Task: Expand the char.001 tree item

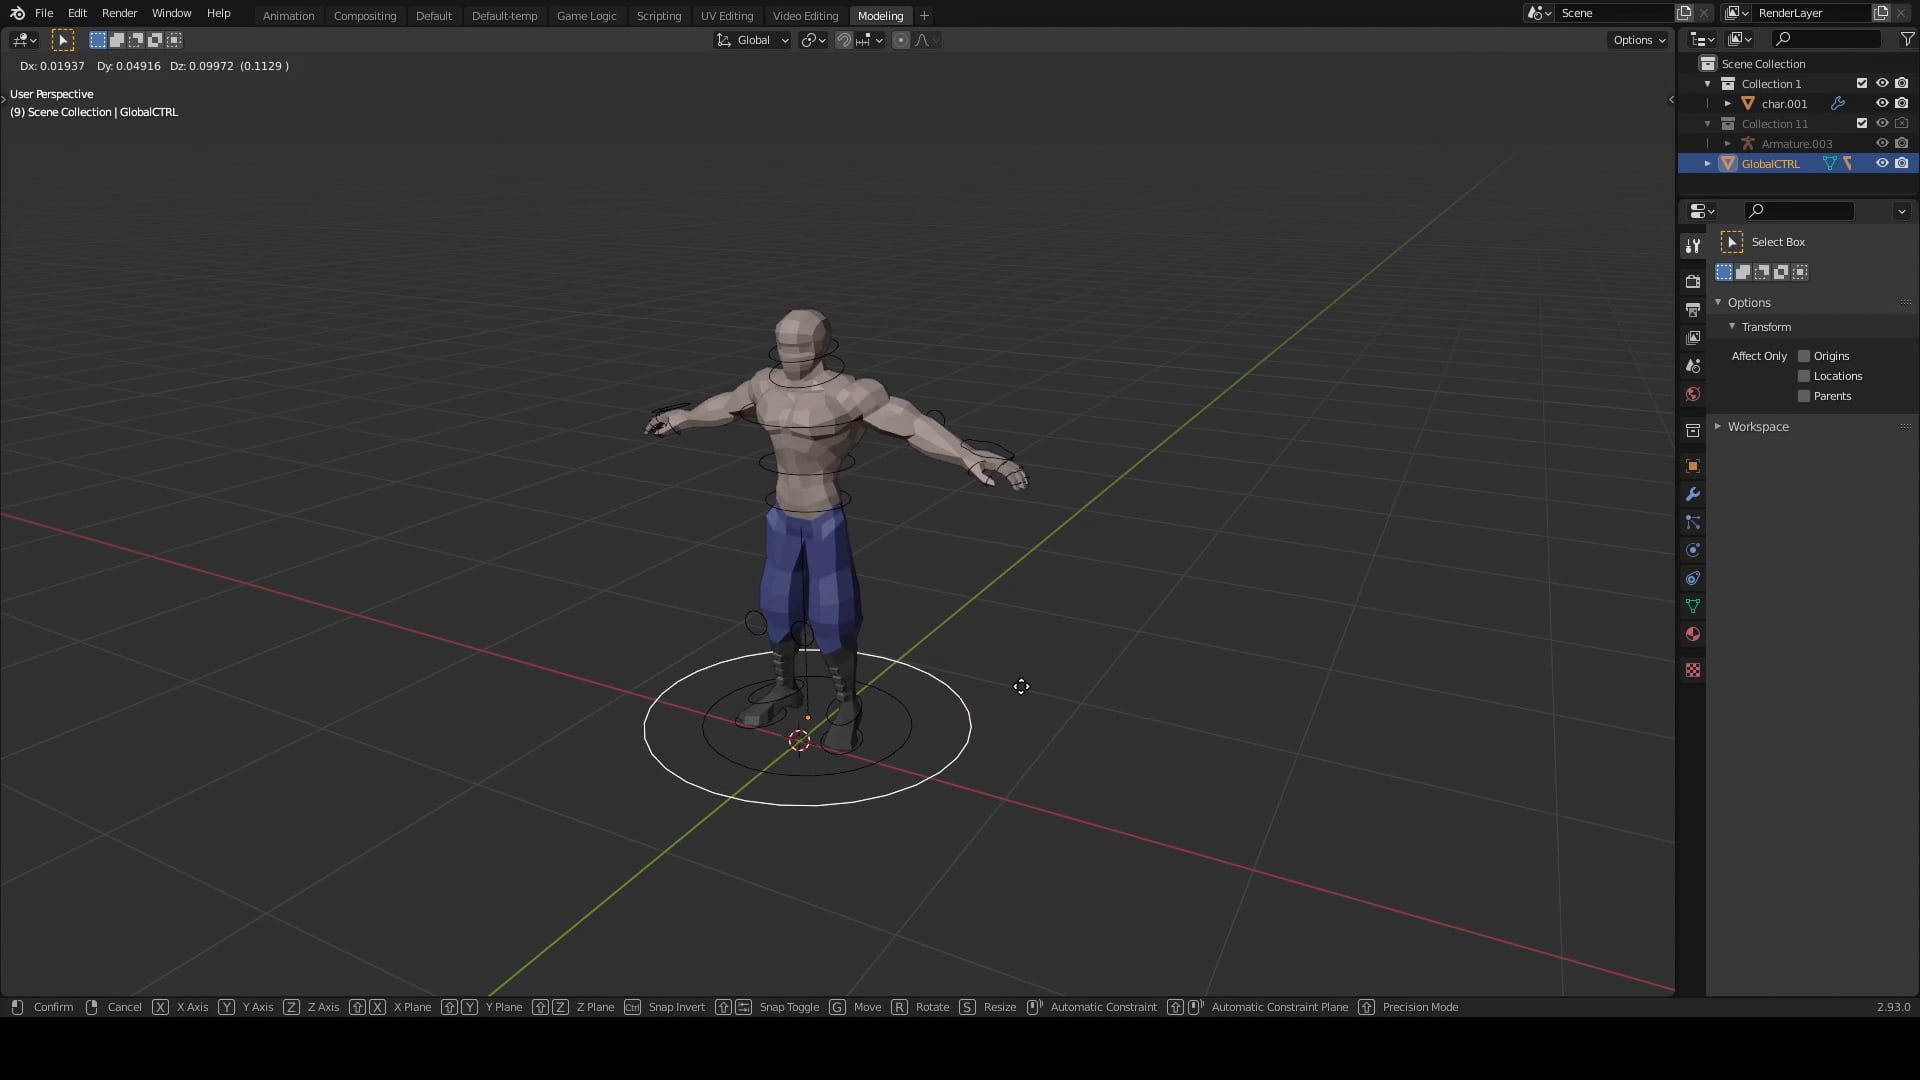Action: (x=1727, y=103)
